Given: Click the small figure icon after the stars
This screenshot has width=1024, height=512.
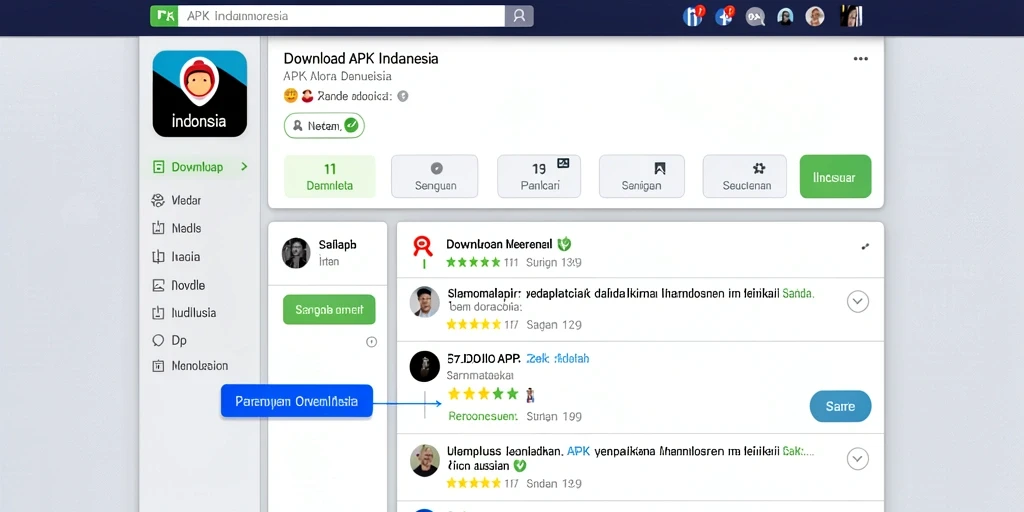Looking at the screenshot, I should coord(530,394).
